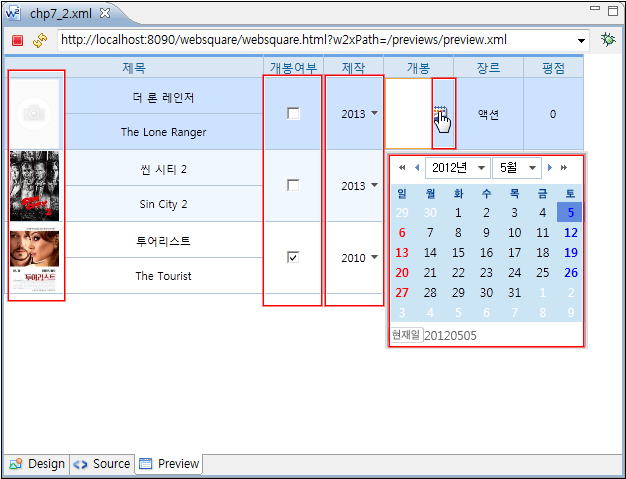Switch to the Design tab
This screenshot has width=626, height=479.
[37, 464]
